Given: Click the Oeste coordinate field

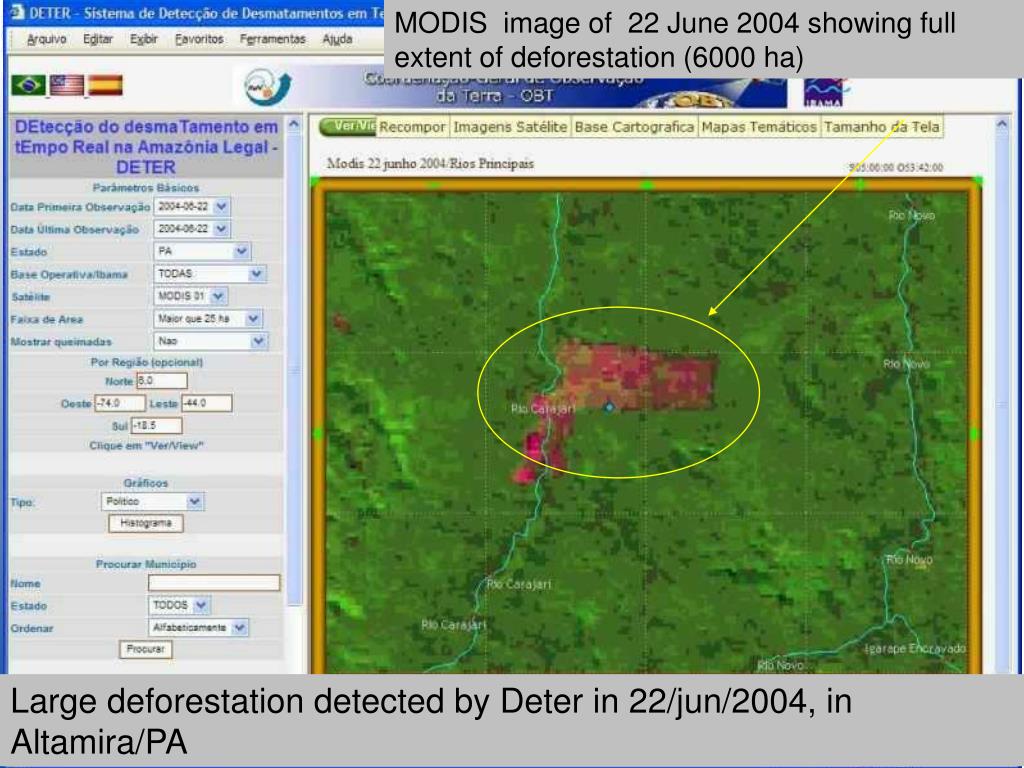Looking at the screenshot, I should coord(120,403).
